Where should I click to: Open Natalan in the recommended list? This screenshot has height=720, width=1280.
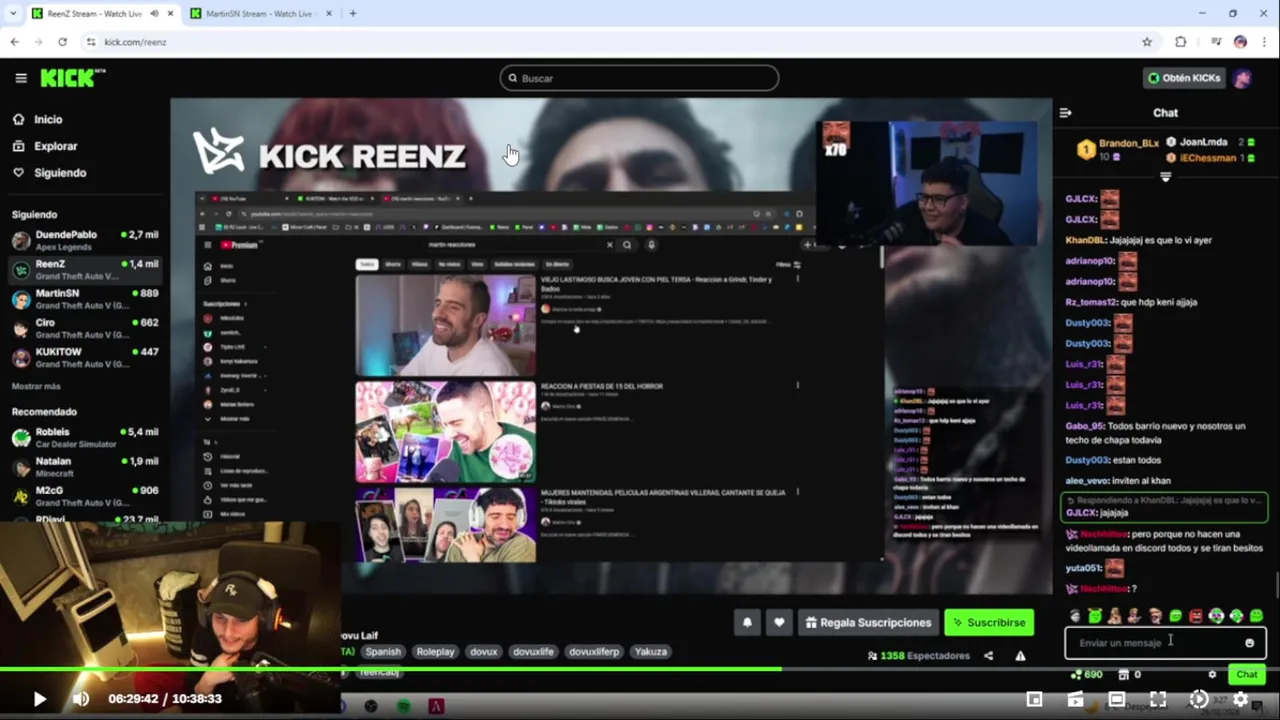click(x=84, y=467)
